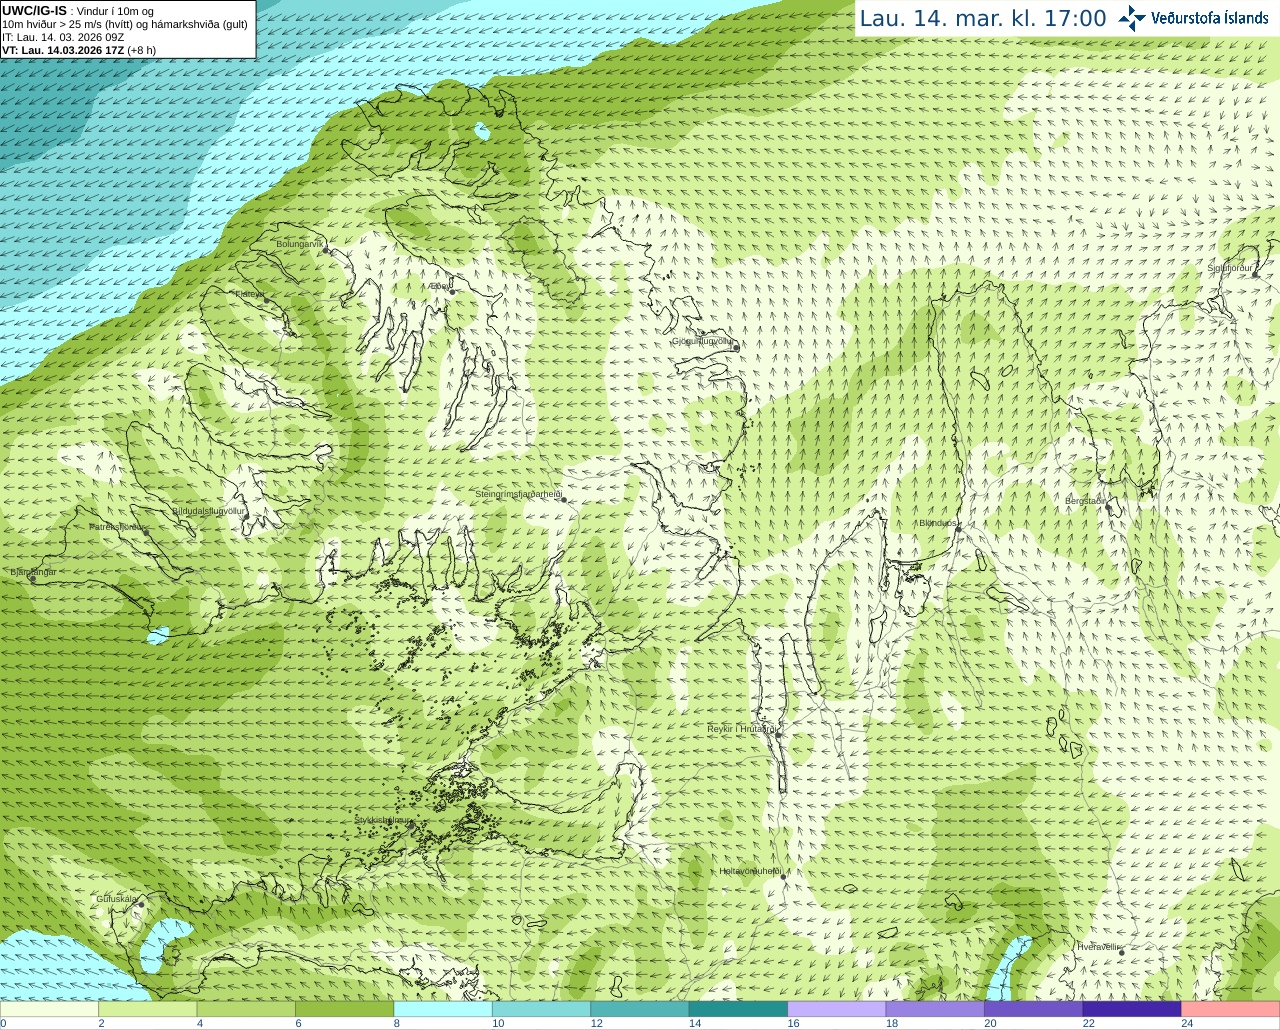The width and height of the screenshot is (1280, 1030).
Task: Click the pink above-24 m/s swatch
Action: (x=1231, y=1009)
